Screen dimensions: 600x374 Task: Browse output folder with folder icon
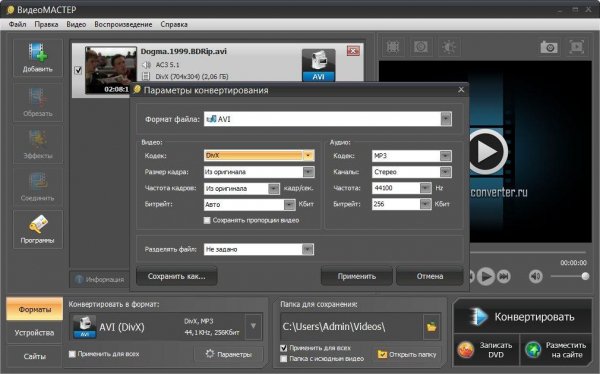[x=432, y=327]
